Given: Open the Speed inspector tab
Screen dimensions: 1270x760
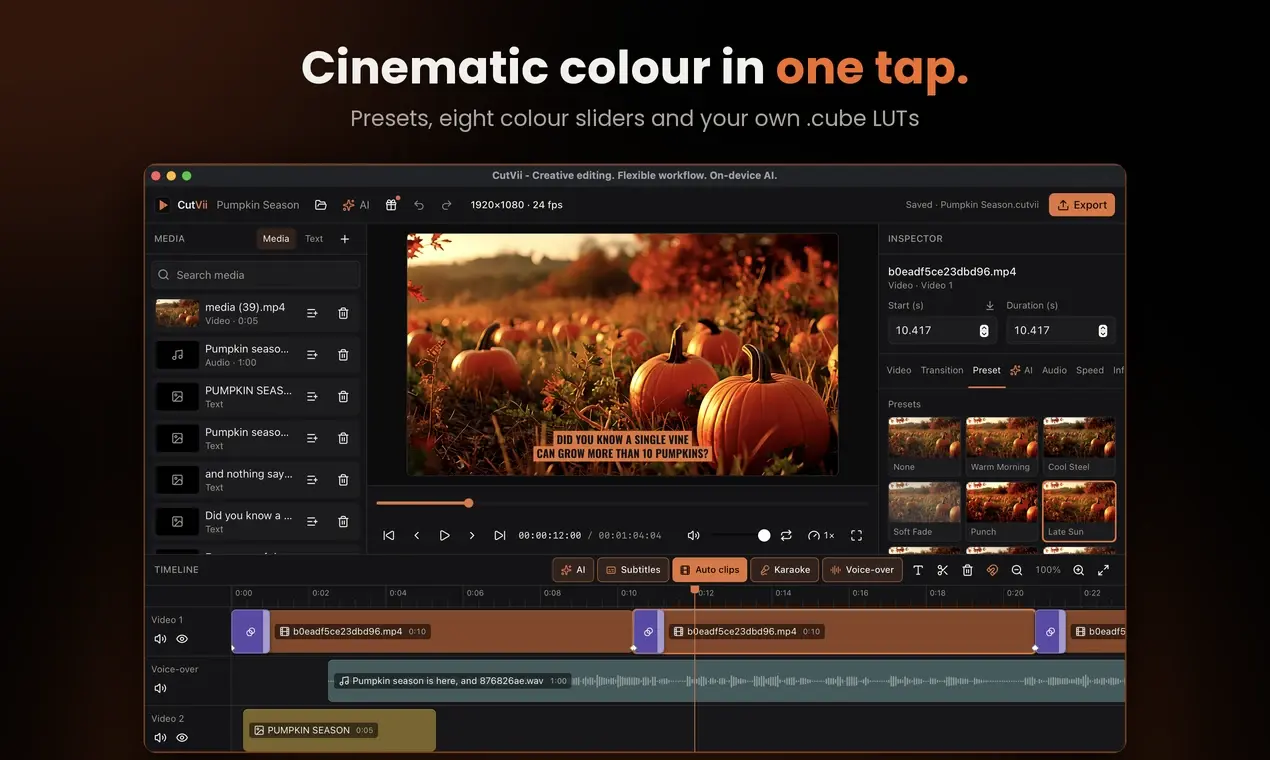Looking at the screenshot, I should [x=1090, y=370].
